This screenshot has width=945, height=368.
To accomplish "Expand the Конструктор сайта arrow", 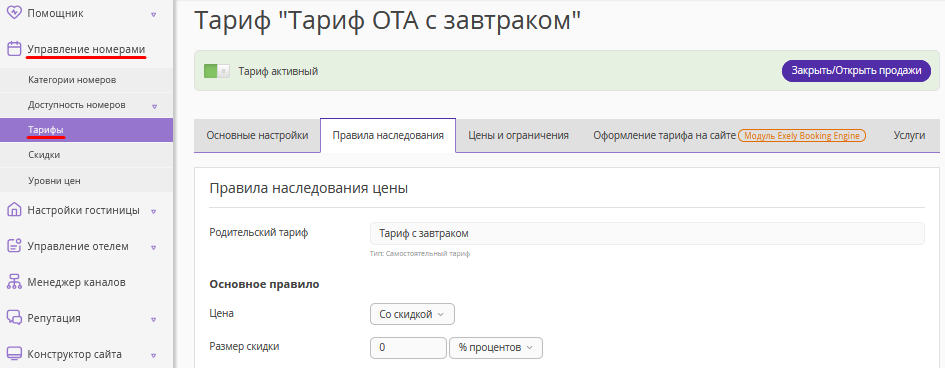I will click(x=154, y=355).
